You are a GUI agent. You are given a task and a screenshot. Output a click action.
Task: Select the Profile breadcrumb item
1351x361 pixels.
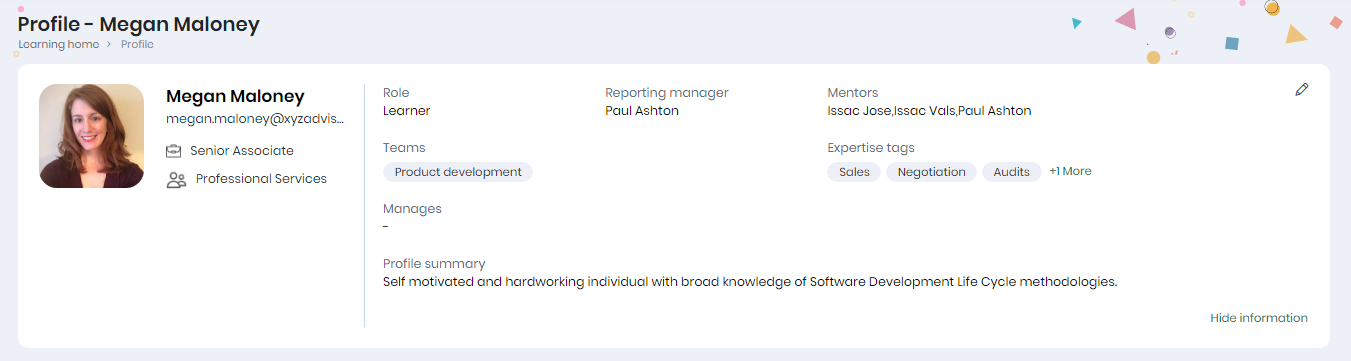coord(137,44)
